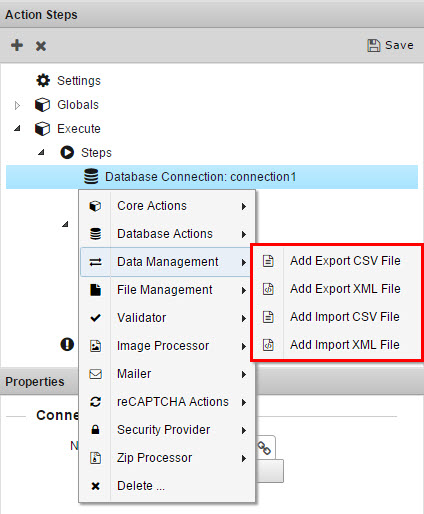Collapse the Steps tree node
Image resolution: width=424 pixels, height=514 pixels.
click(41, 152)
